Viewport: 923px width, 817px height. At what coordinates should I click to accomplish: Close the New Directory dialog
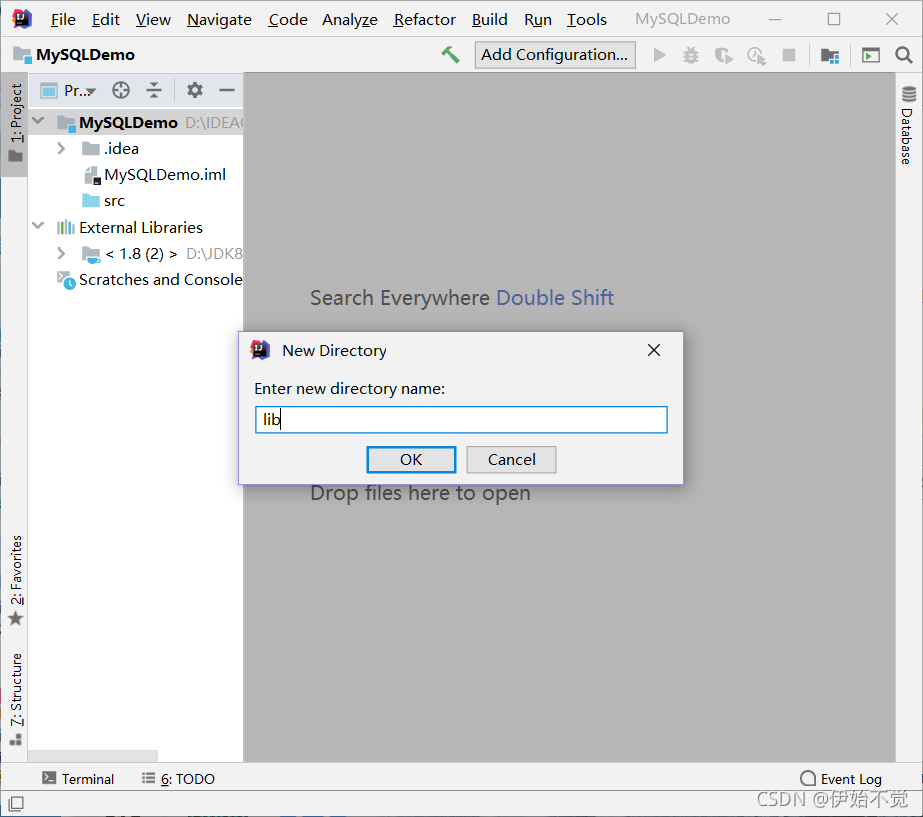coord(653,350)
